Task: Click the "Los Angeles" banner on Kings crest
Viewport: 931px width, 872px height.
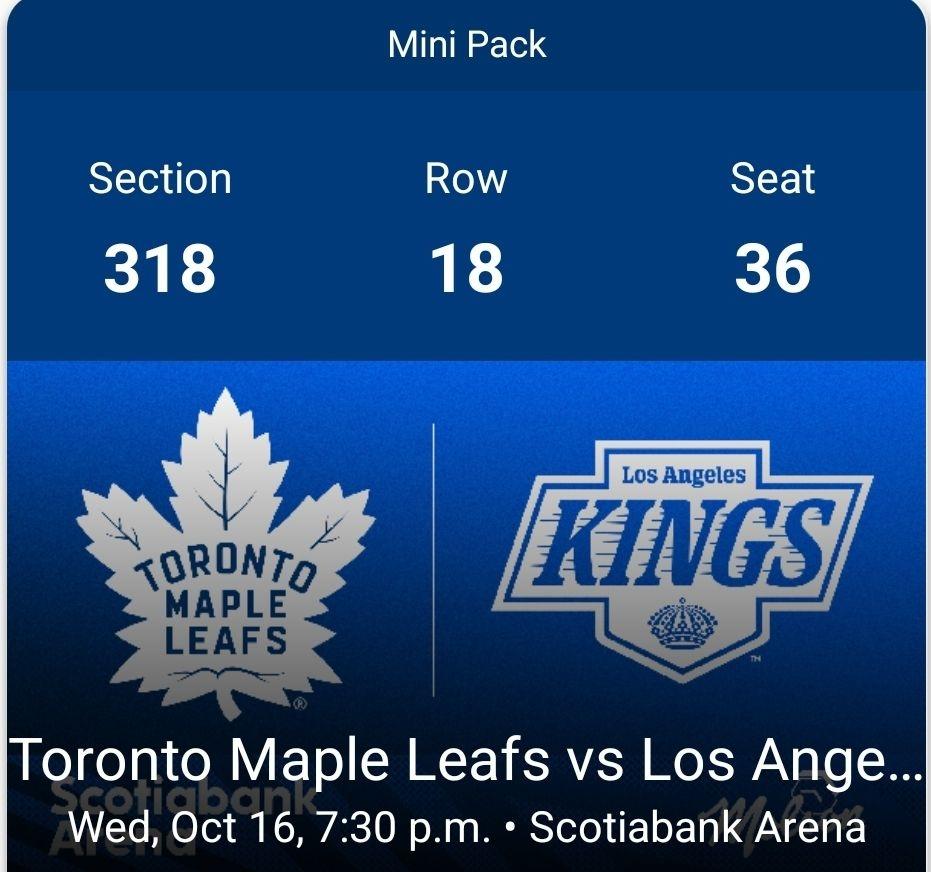Action: click(683, 475)
